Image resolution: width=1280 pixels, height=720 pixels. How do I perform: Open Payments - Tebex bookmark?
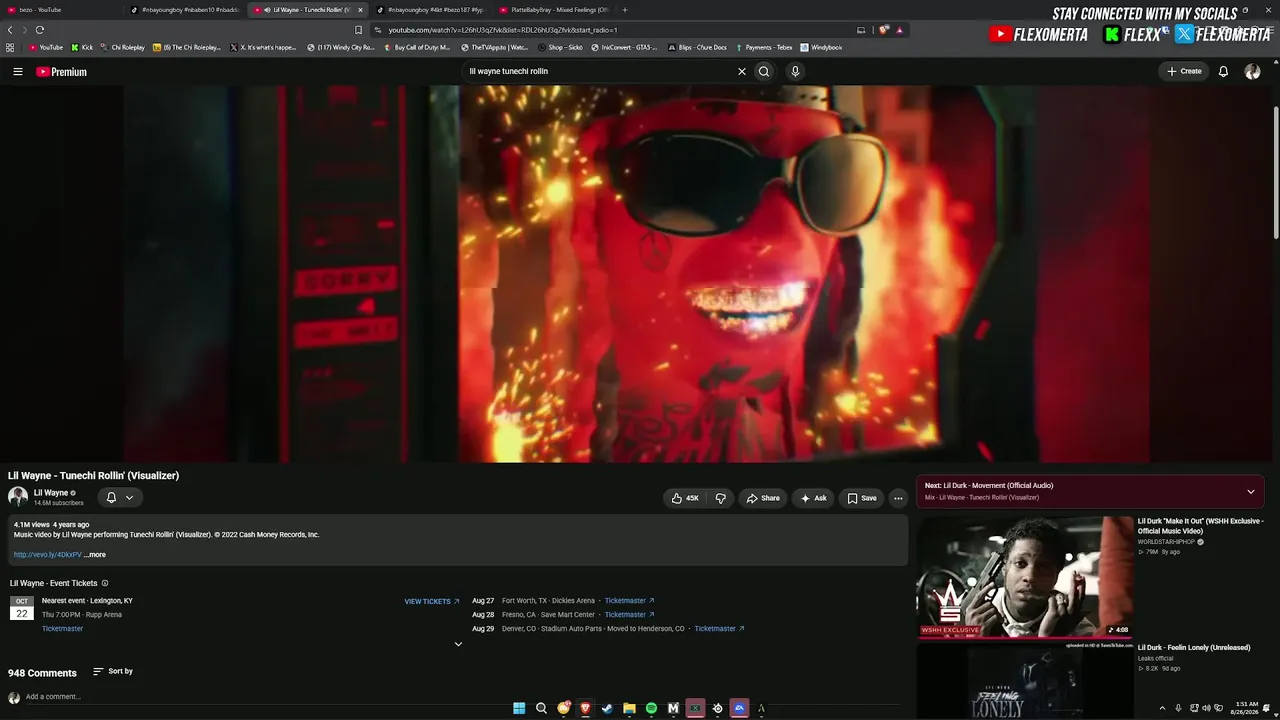(x=764, y=47)
